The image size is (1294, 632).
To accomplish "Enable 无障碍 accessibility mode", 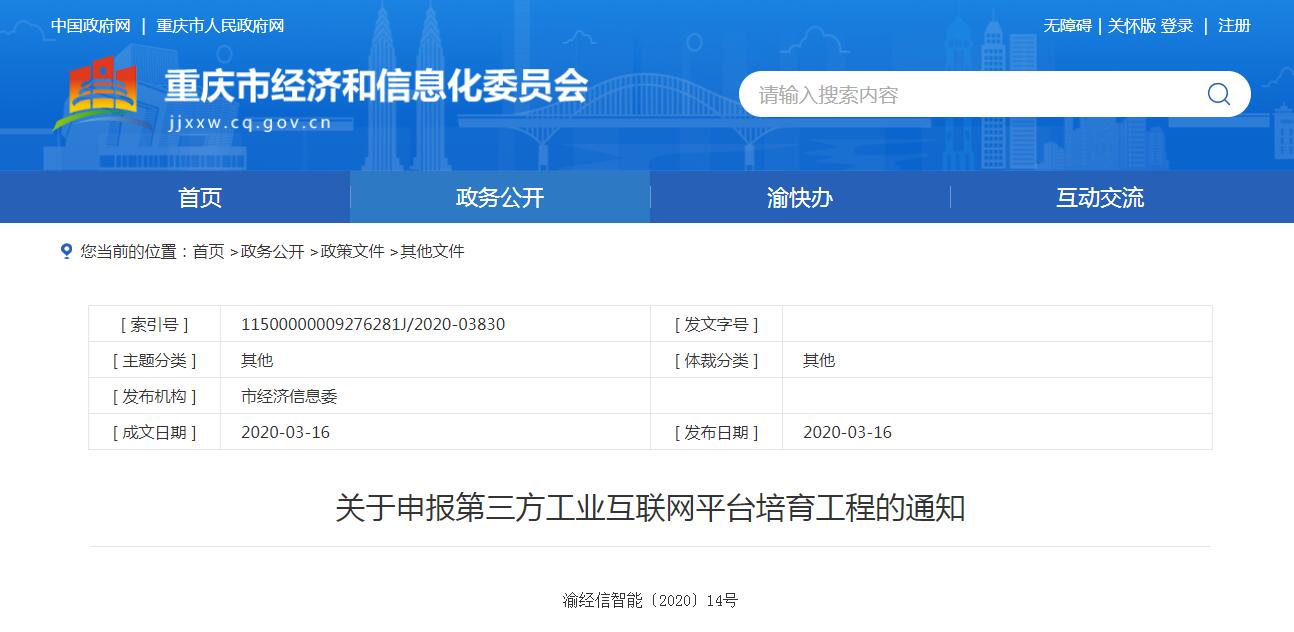I will (x=1067, y=26).
